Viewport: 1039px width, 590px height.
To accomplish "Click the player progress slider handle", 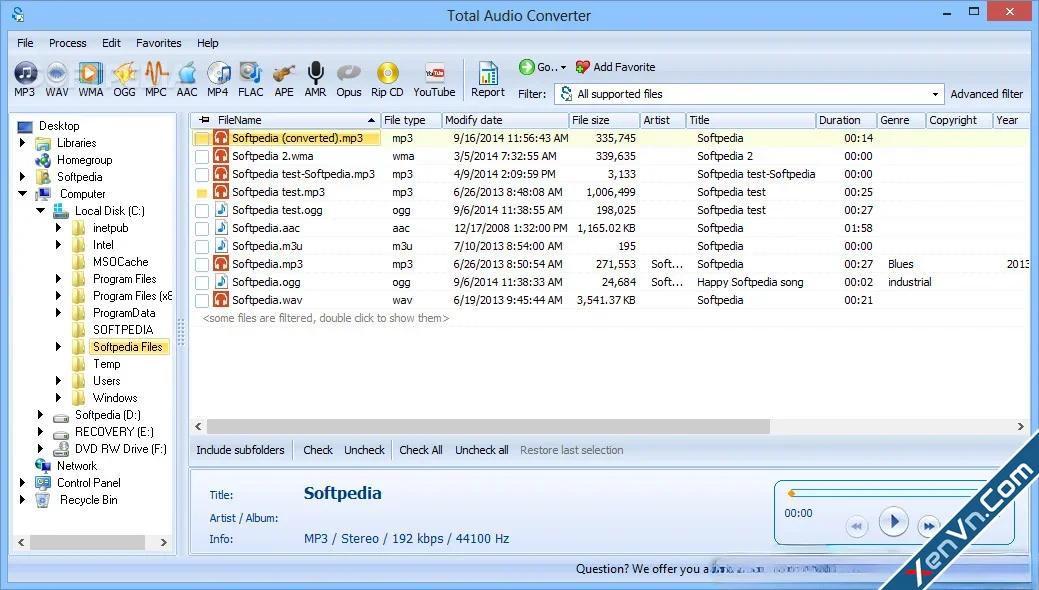I will tap(791, 493).
